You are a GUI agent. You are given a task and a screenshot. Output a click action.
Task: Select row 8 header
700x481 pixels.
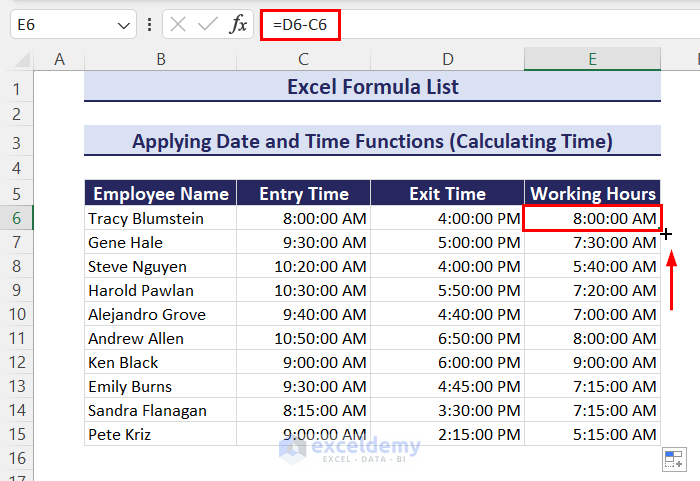17,266
